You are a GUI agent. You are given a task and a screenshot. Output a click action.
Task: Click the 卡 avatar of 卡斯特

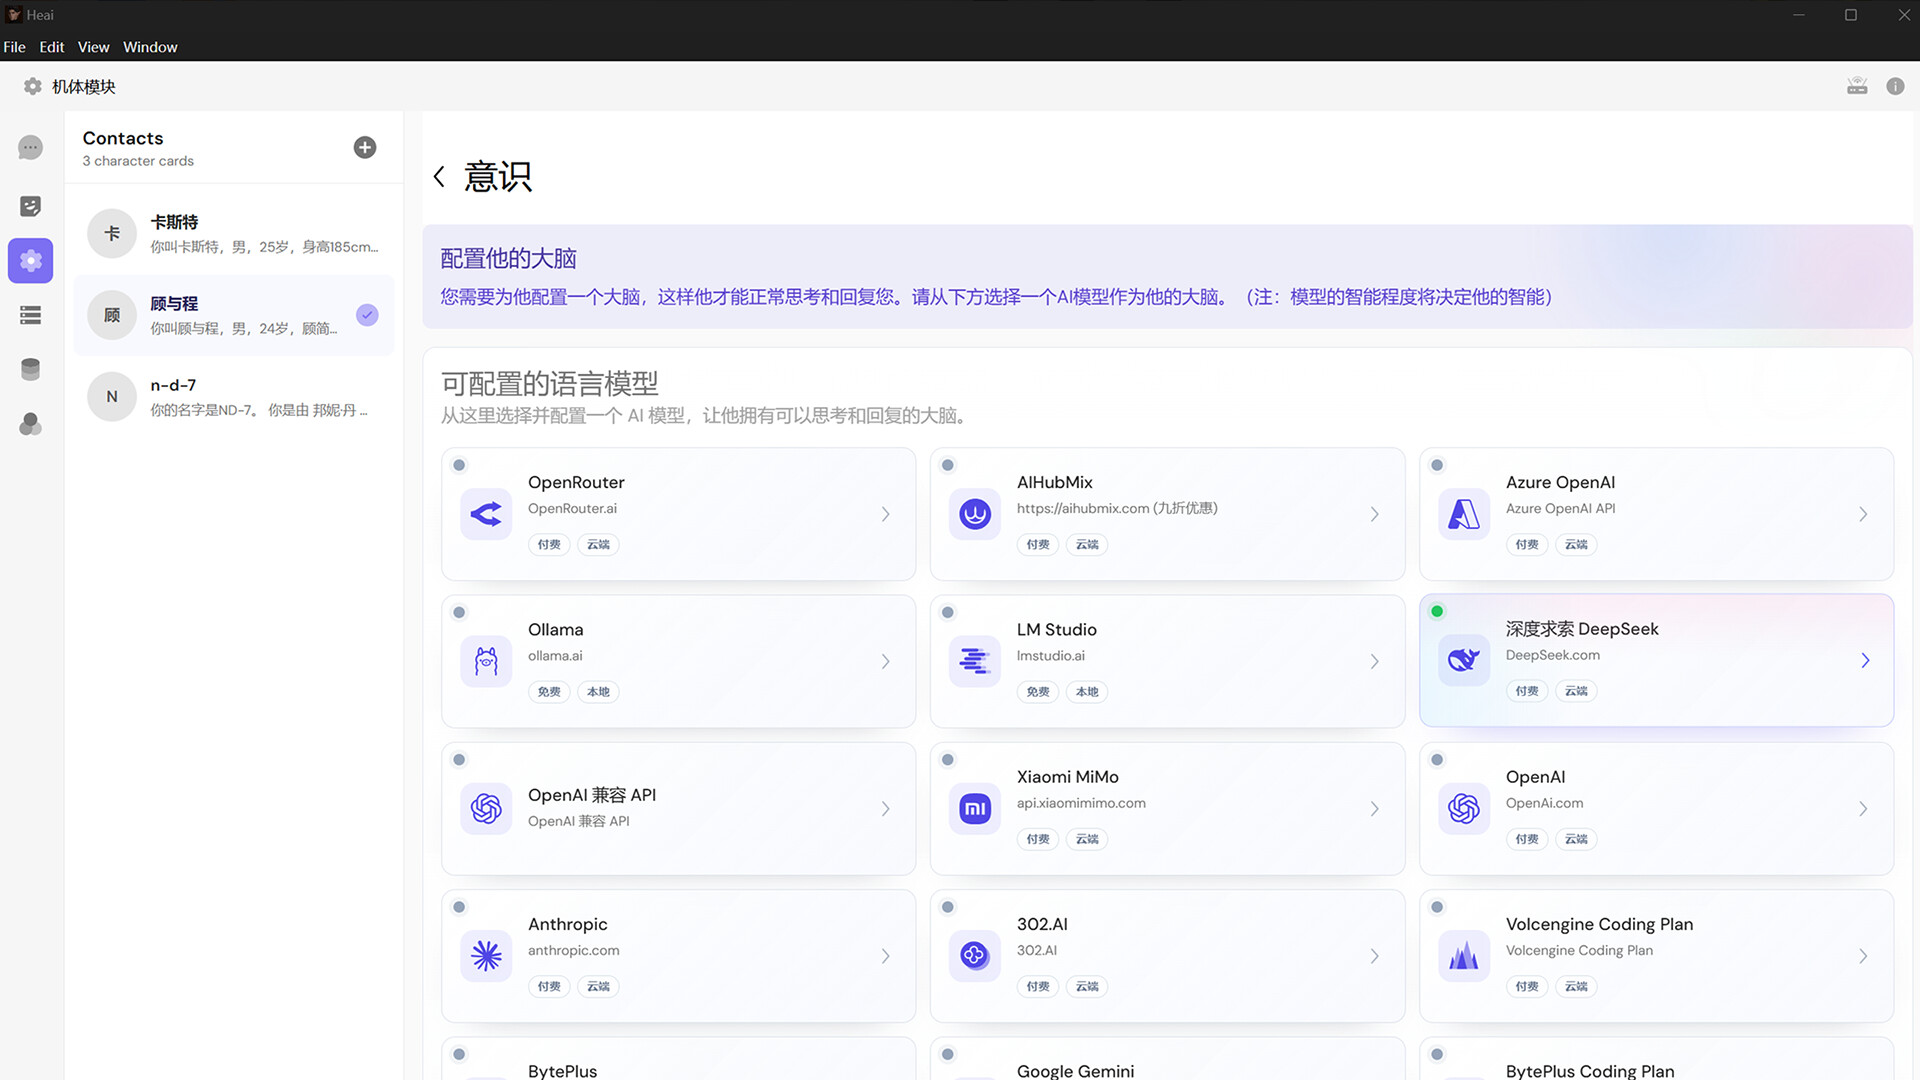point(112,233)
